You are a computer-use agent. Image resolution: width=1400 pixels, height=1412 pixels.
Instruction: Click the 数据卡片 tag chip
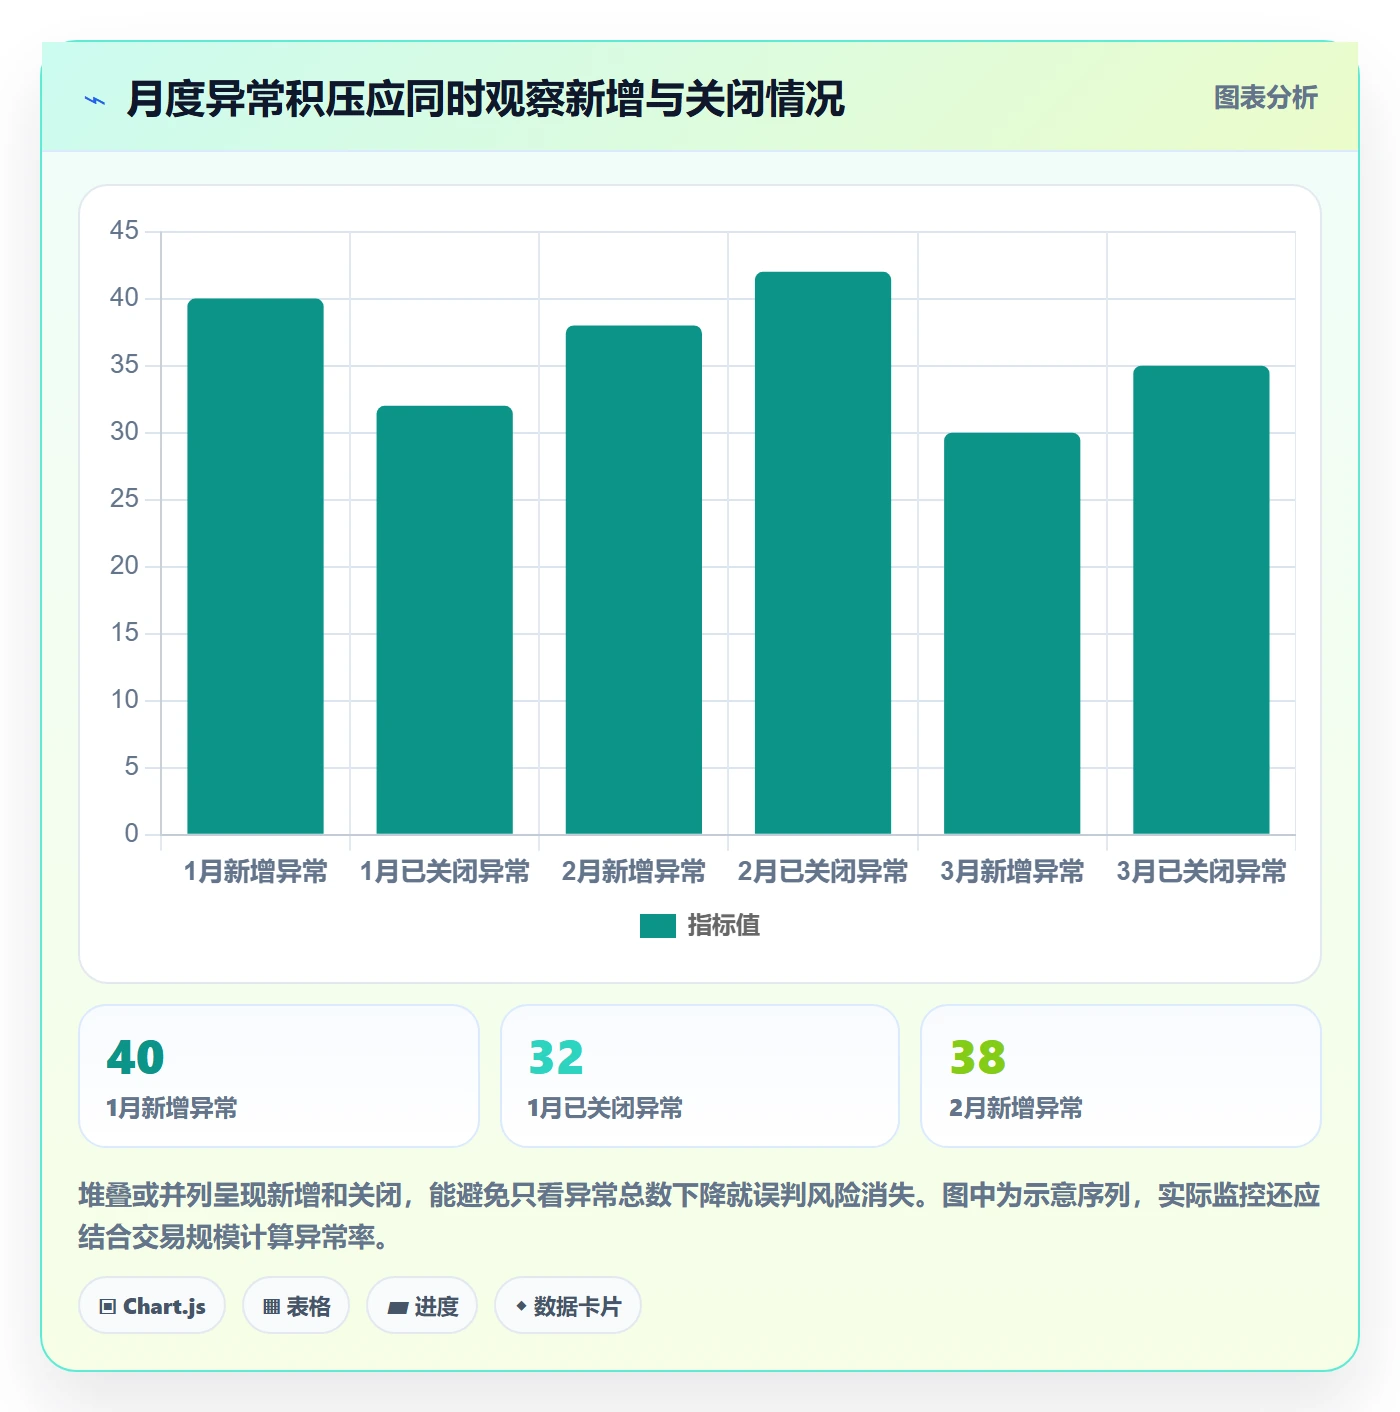(x=568, y=1306)
